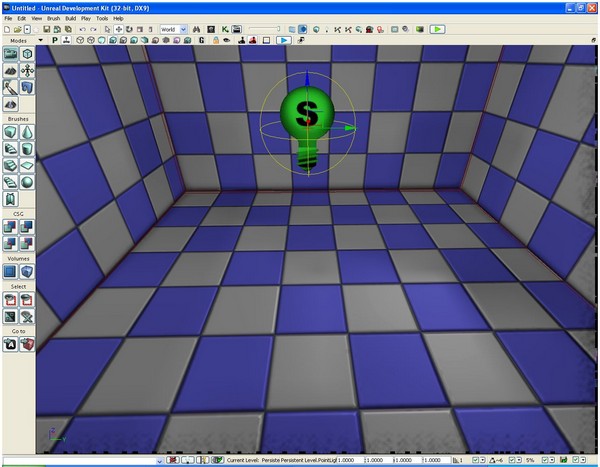
Task: Focus the console command input box
Action: (80, 461)
